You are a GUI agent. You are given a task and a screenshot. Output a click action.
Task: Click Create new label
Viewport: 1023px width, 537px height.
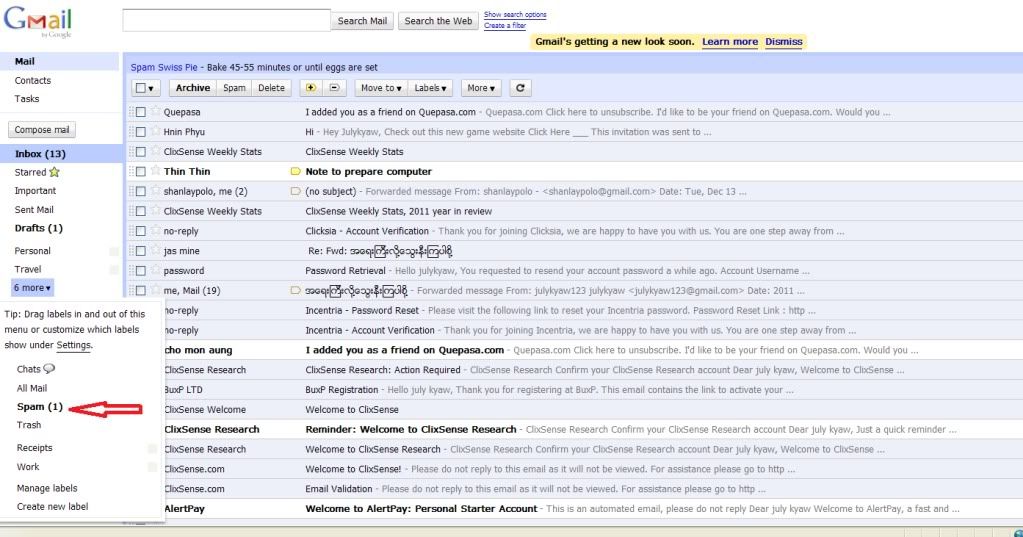click(52, 506)
